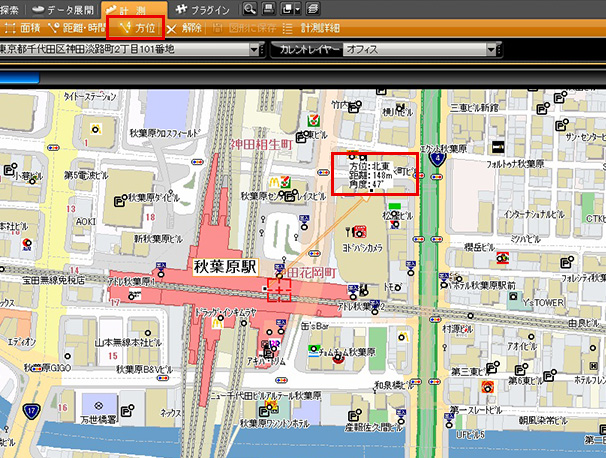
Task: Click the 神田相生町 district label
Action: pos(261,145)
